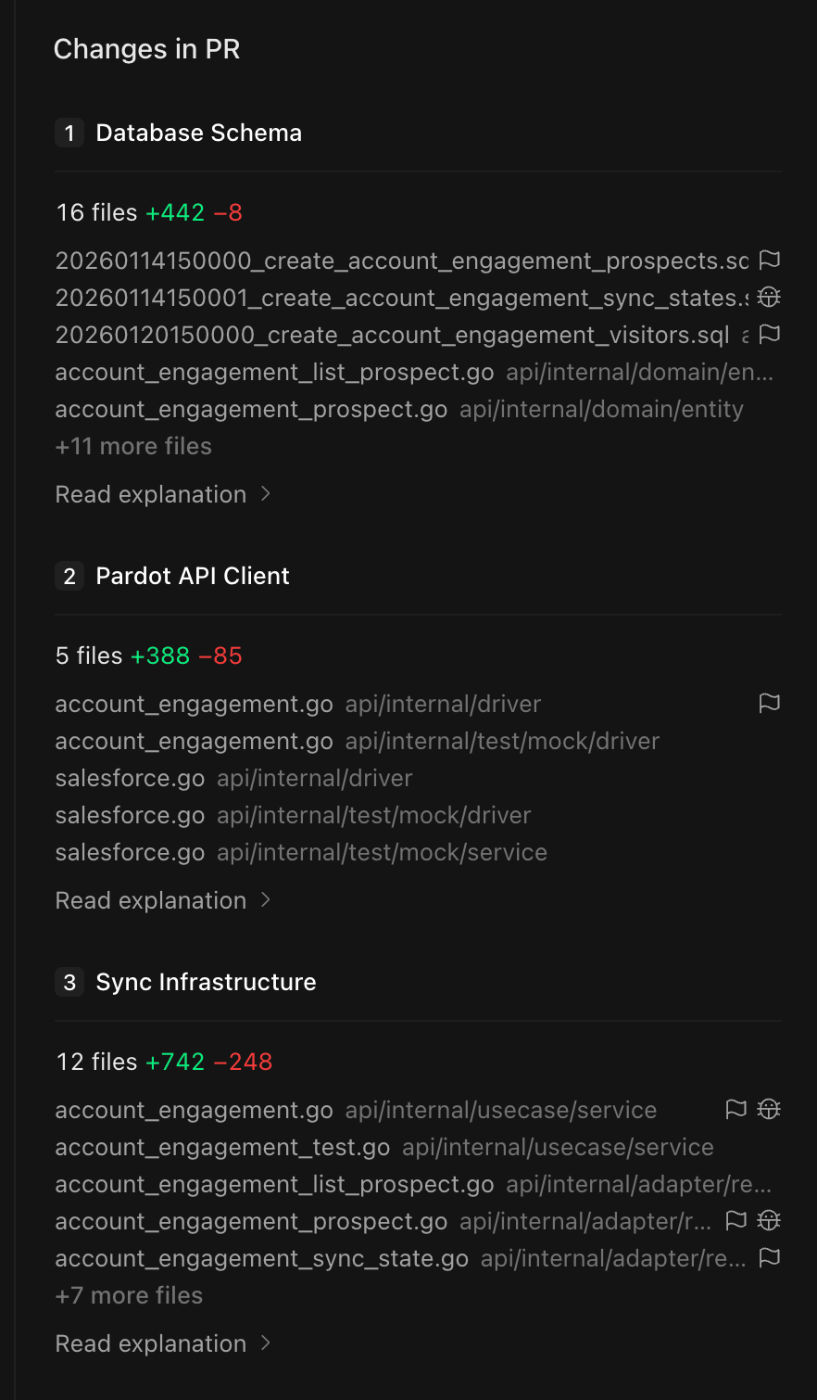The height and width of the screenshot is (1400, 817).
Task: Click flag icon on account_engagement_sync_state.go
Action: coord(768,1257)
